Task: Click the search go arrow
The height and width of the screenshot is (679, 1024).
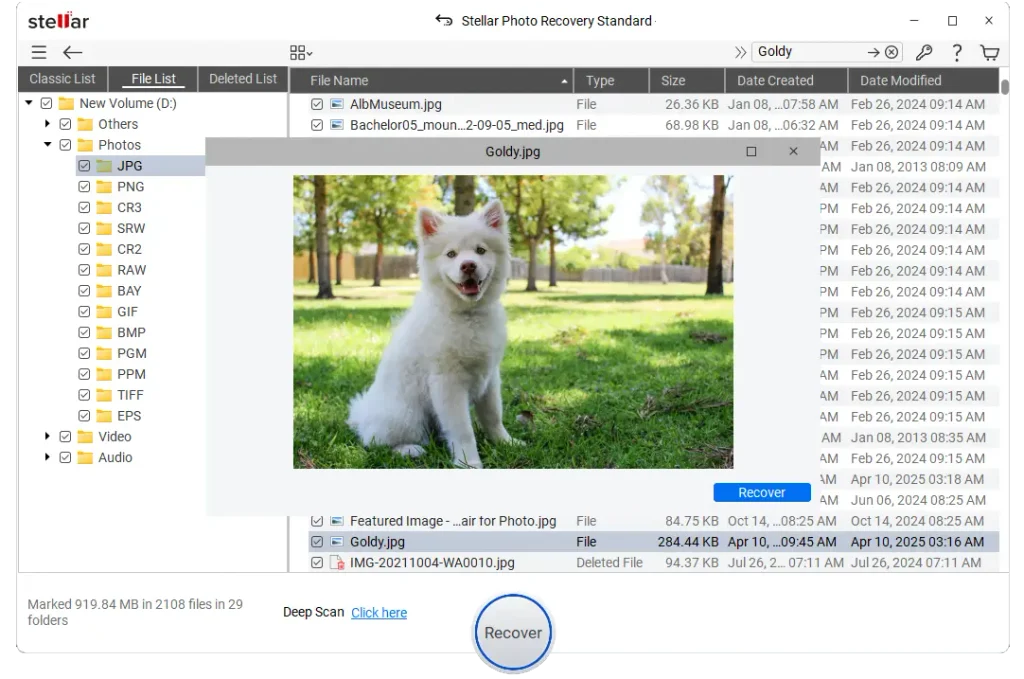Action: coord(873,52)
